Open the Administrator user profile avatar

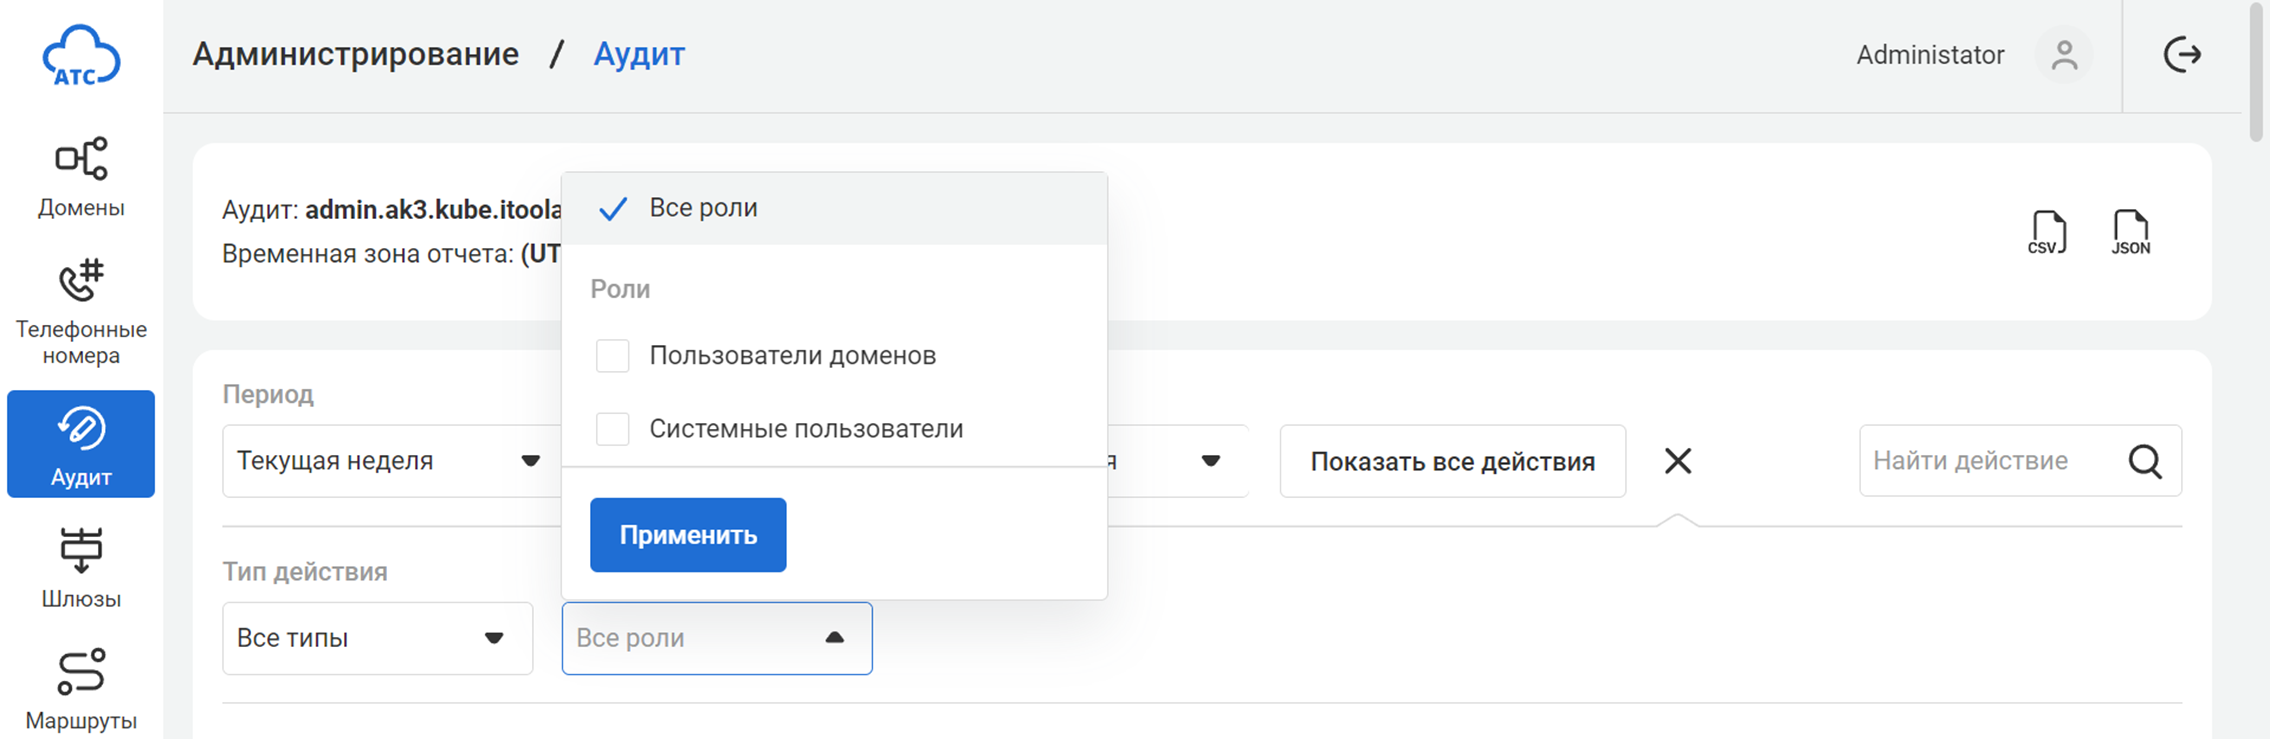(2064, 55)
